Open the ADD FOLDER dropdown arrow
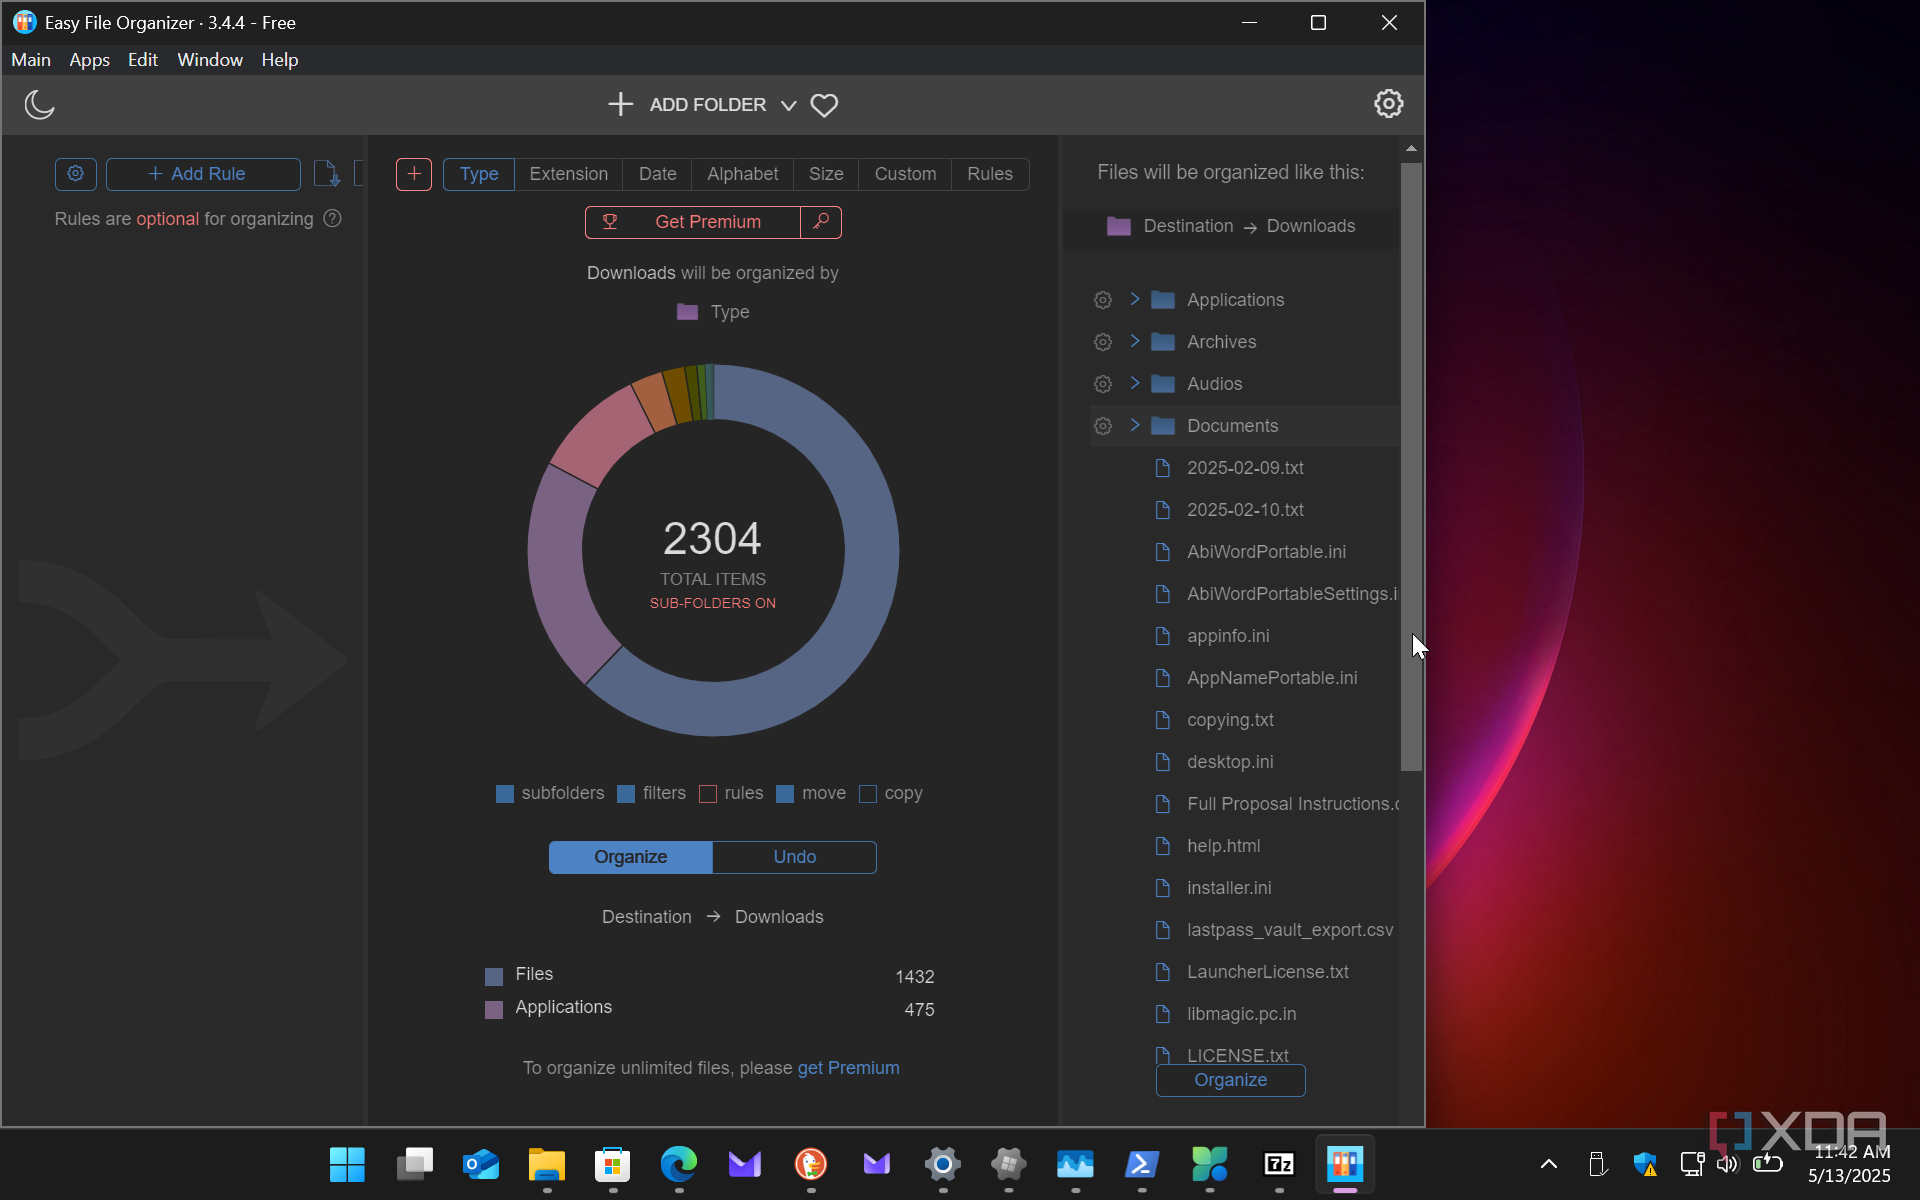The width and height of the screenshot is (1920, 1200). click(x=789, y=106)
